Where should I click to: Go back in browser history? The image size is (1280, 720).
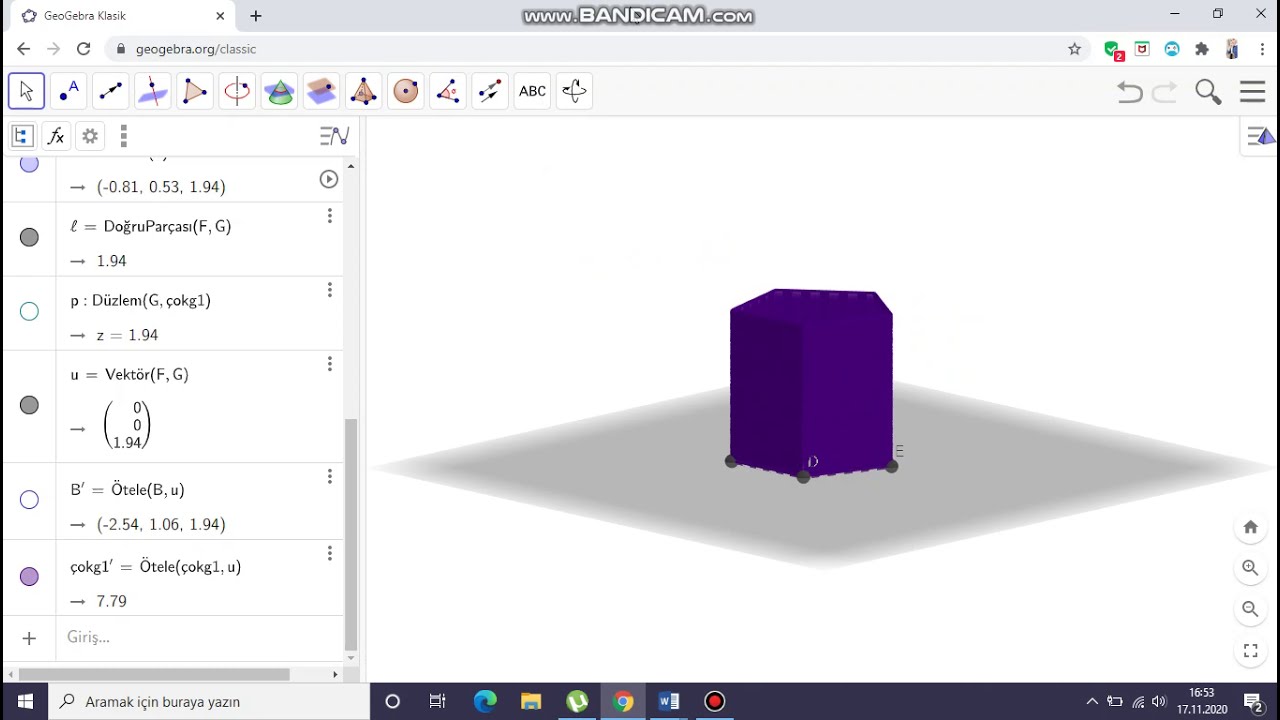23,49
